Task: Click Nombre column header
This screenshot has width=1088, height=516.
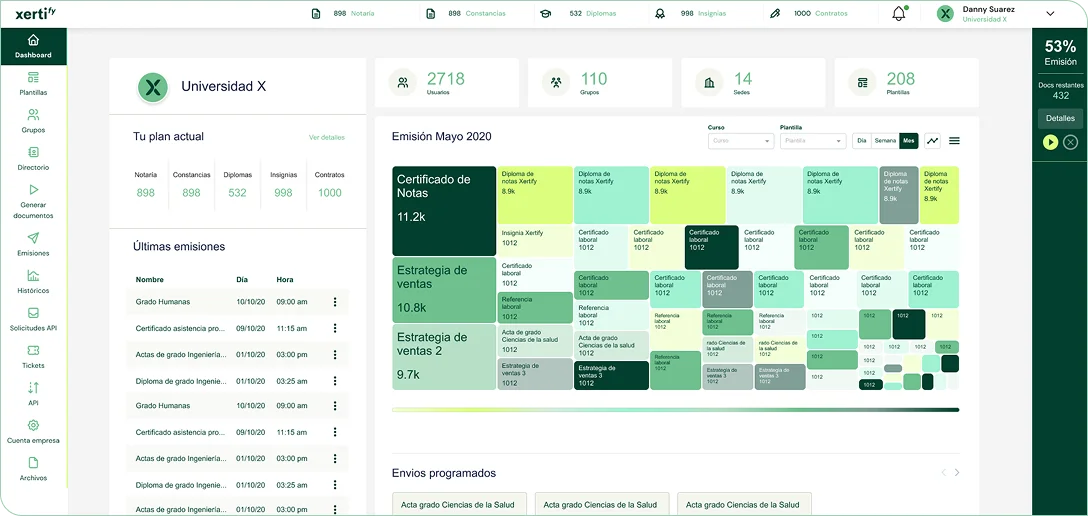Action: [150, 280]
